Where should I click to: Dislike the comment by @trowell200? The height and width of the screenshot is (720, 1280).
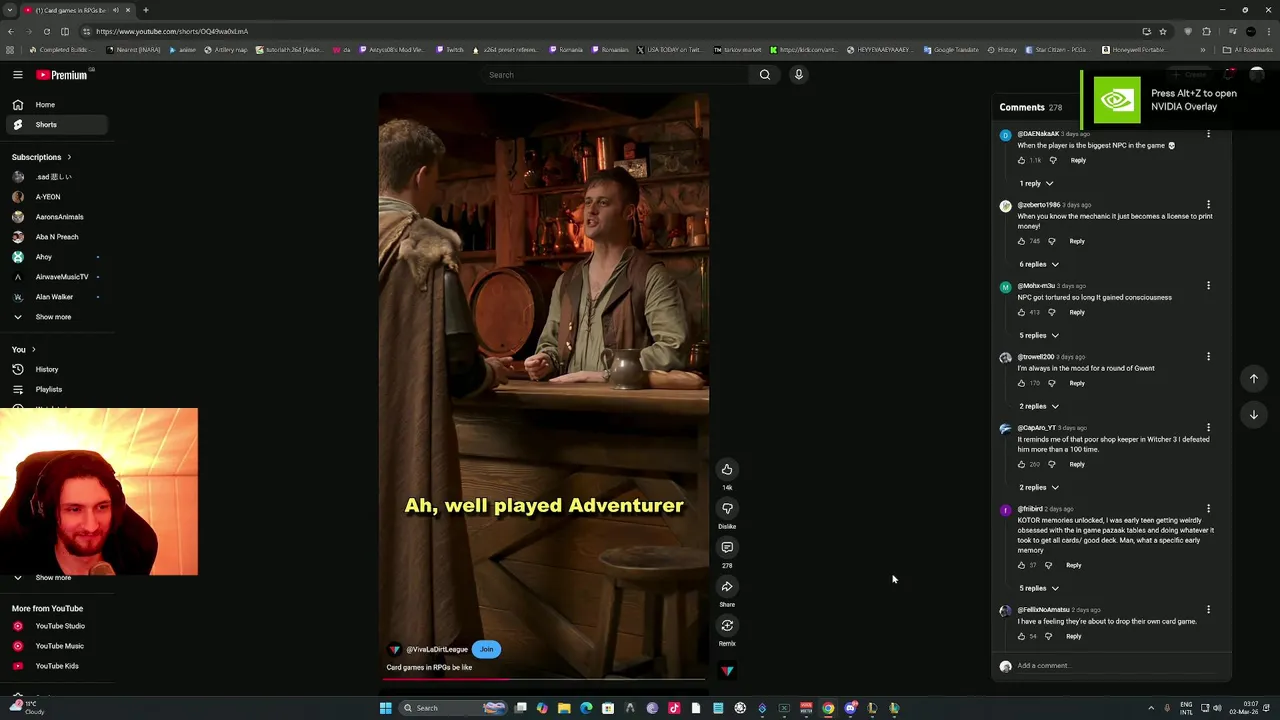(x=1052, y=383)
